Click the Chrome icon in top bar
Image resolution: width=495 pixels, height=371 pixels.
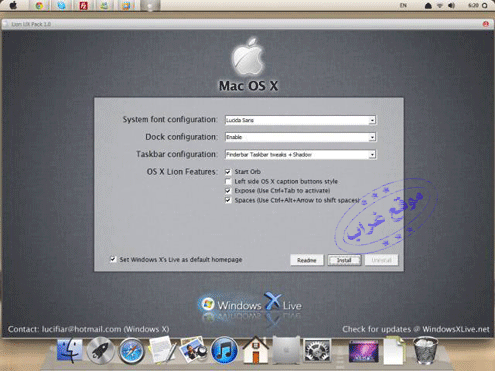click(39, 6)
